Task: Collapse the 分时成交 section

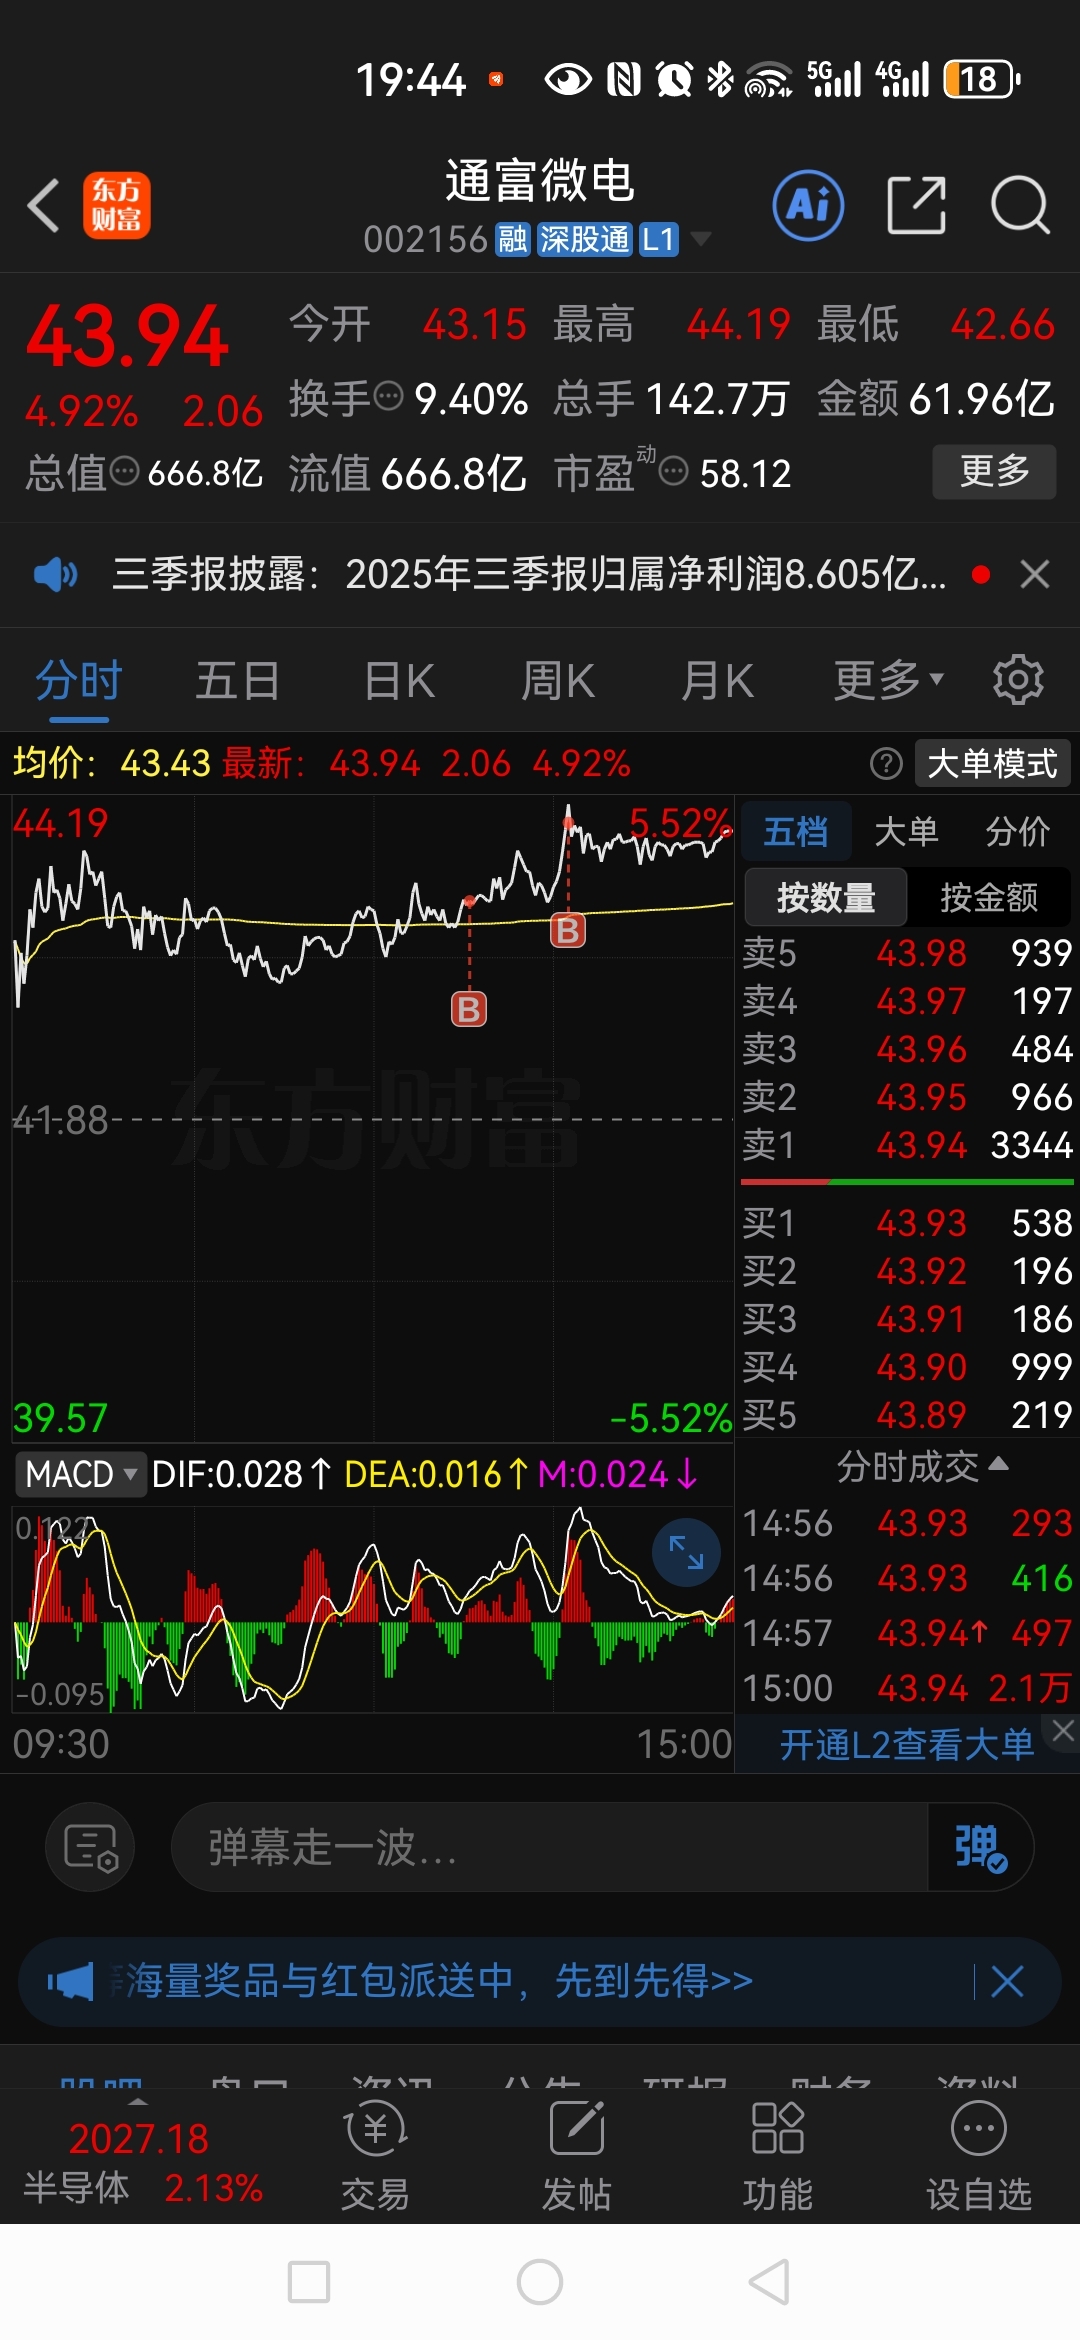Action: point(922,1467)
